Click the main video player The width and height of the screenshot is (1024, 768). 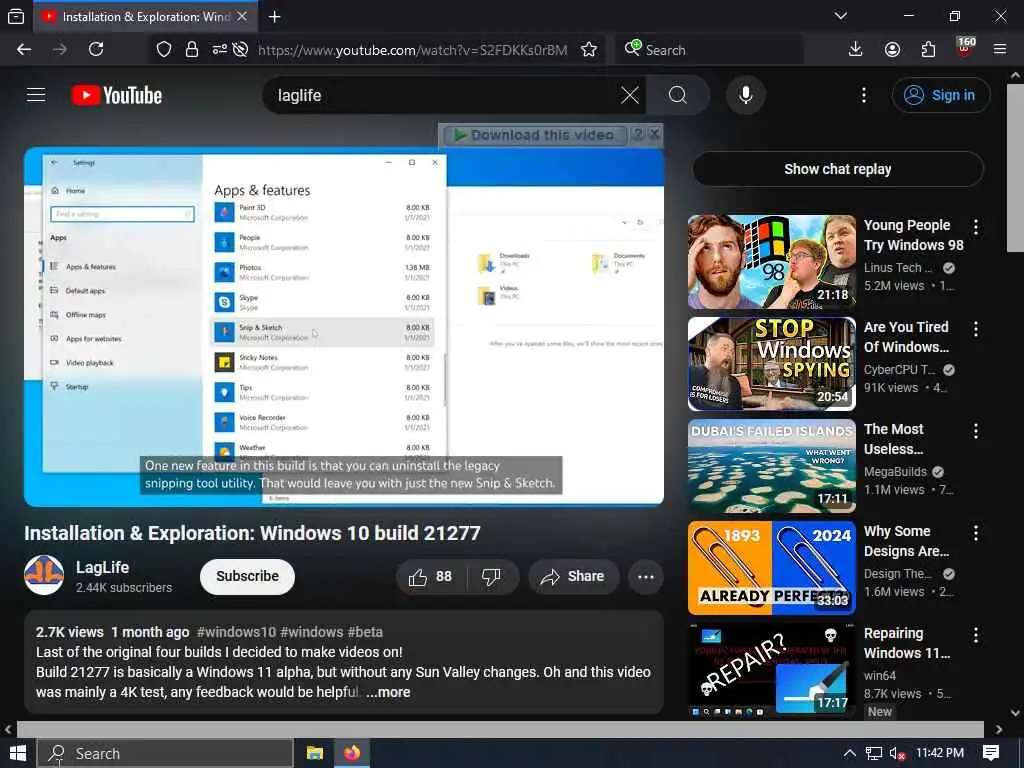click(344, 327)
